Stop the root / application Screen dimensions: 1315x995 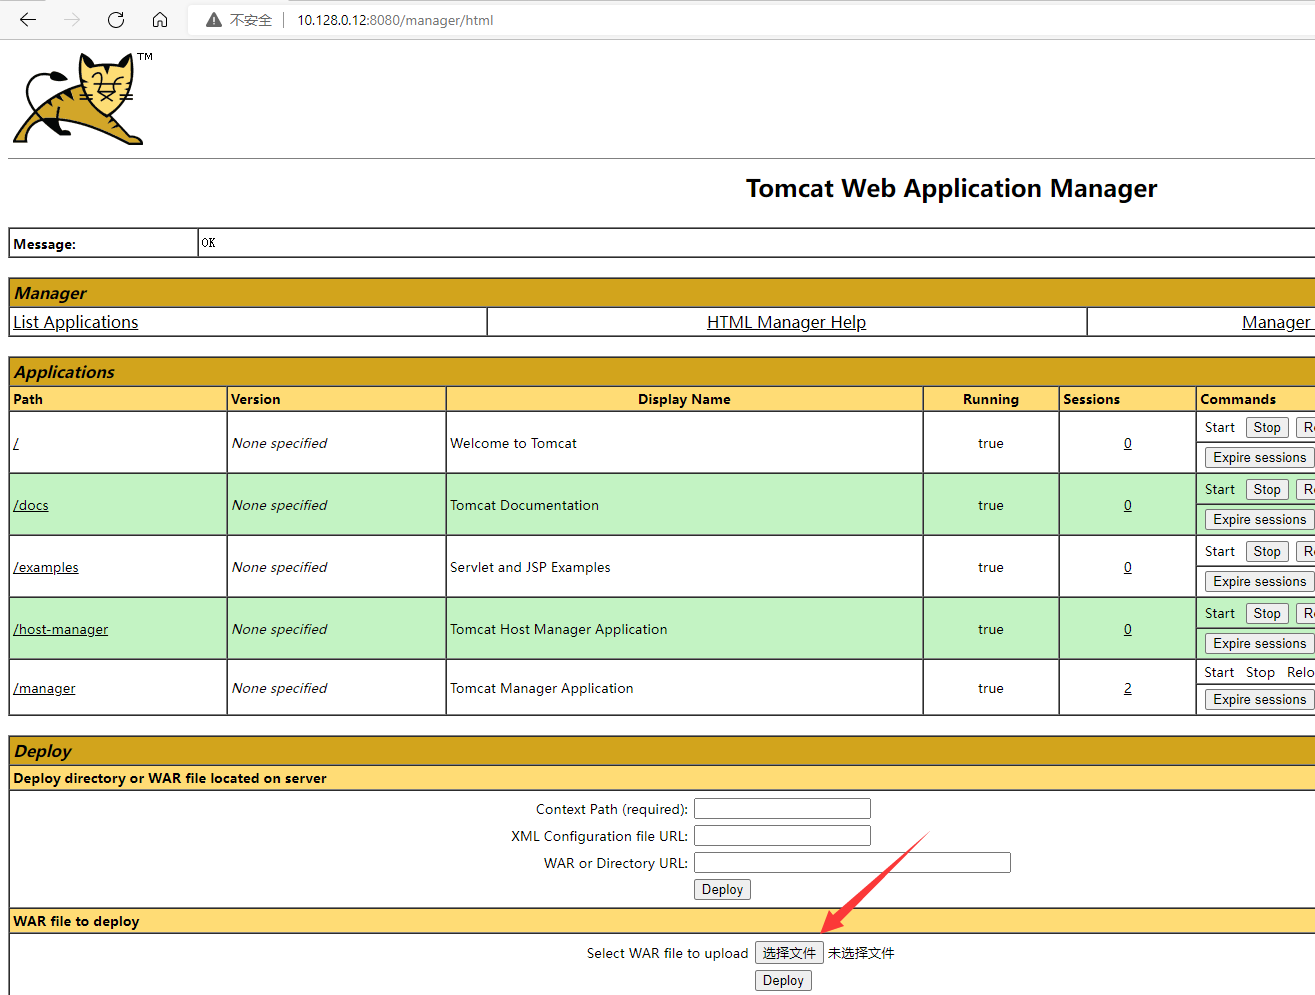[1267, 427]
